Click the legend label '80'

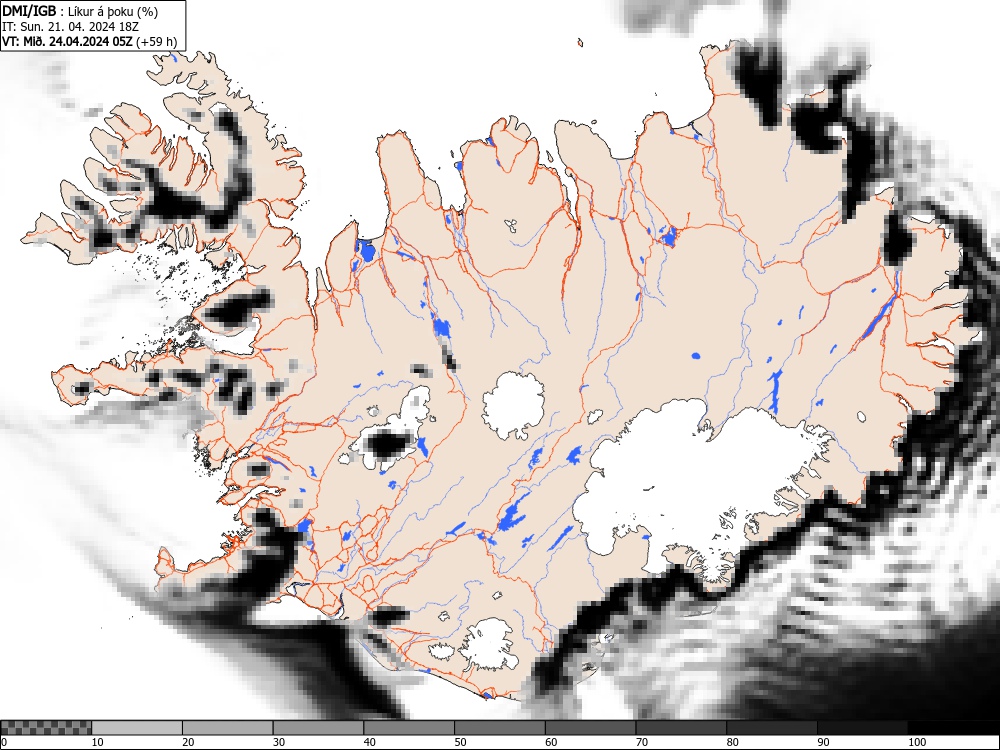click(732, 742)
